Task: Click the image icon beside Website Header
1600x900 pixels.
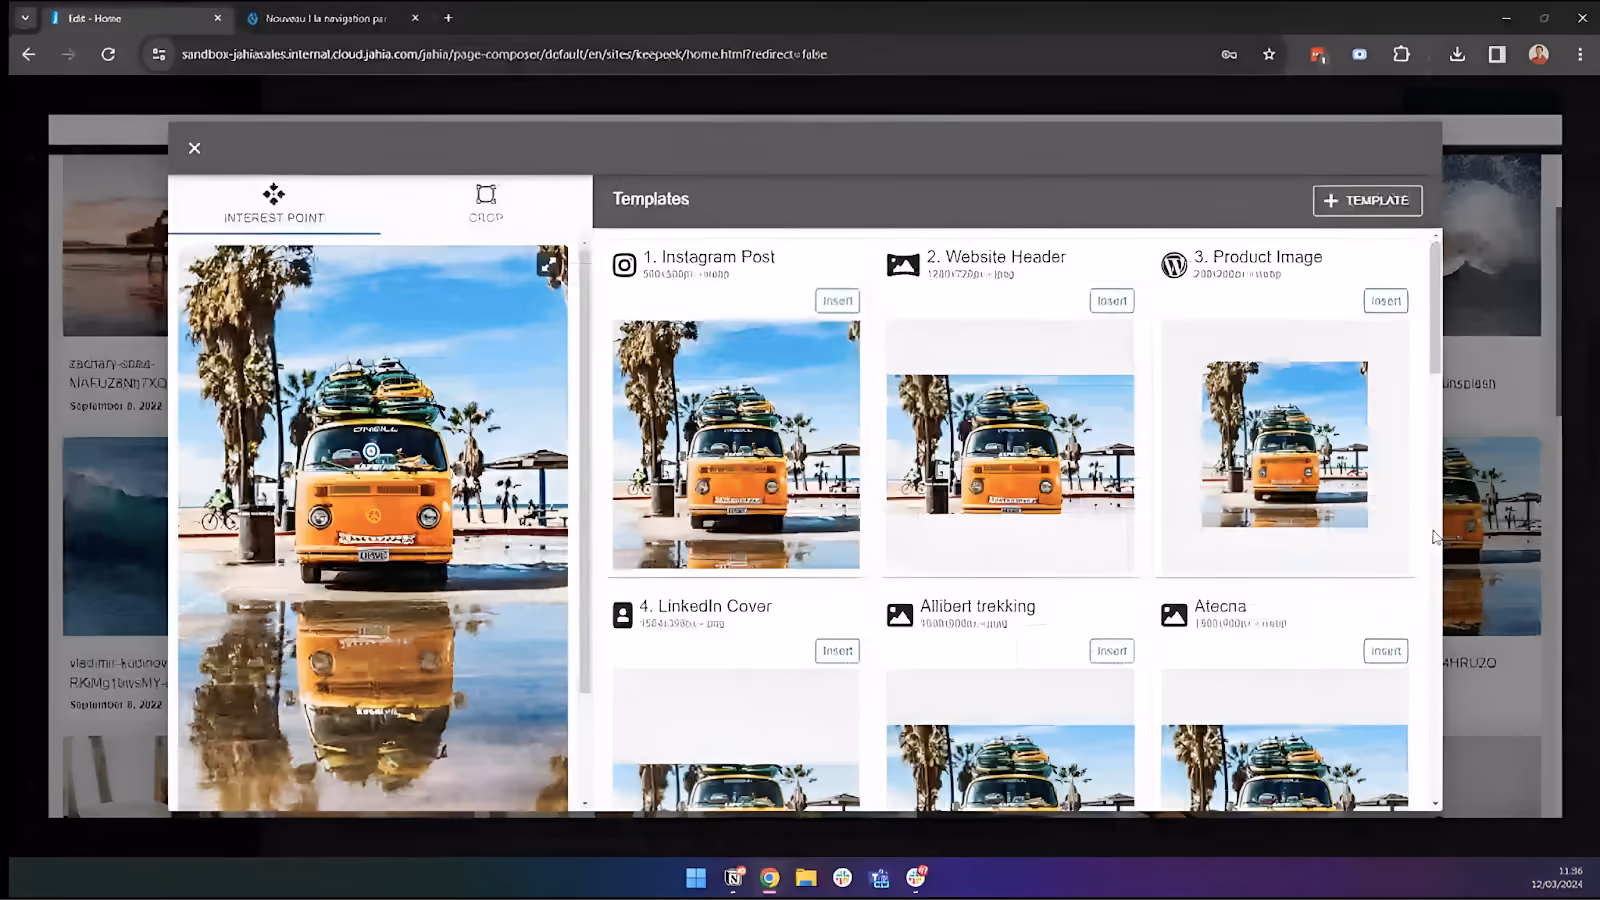Action: point(903,265)
